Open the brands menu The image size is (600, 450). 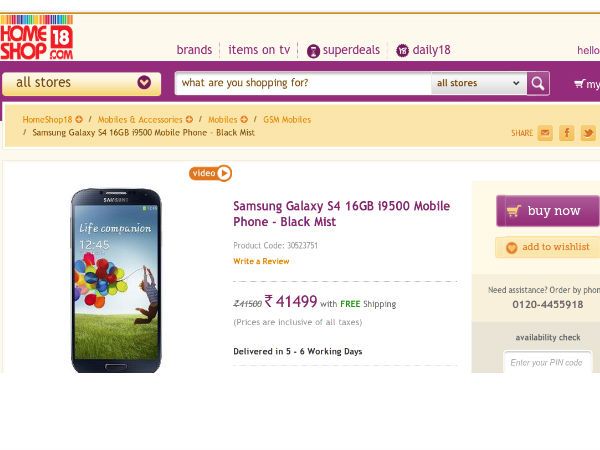coord(194,50)
